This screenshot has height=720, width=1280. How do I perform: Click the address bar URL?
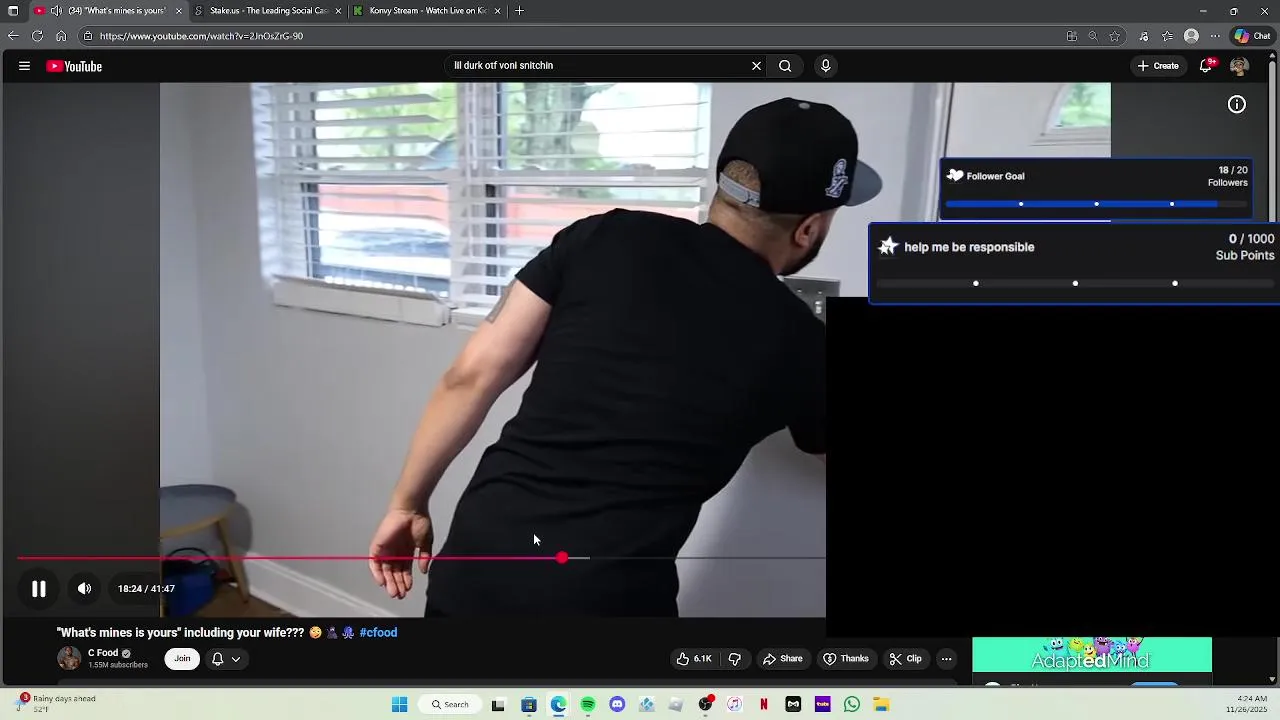click(201, 36)
